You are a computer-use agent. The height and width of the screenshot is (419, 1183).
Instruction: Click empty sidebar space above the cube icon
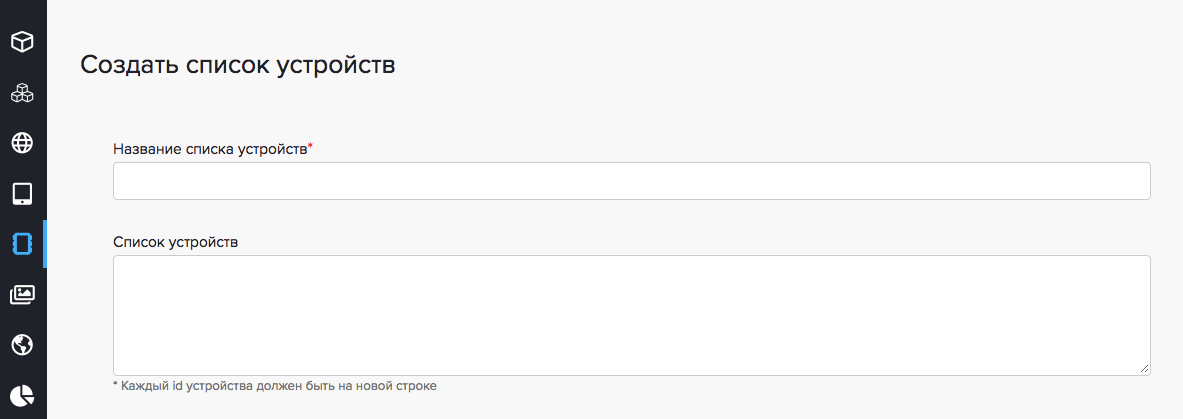[22, 10]
